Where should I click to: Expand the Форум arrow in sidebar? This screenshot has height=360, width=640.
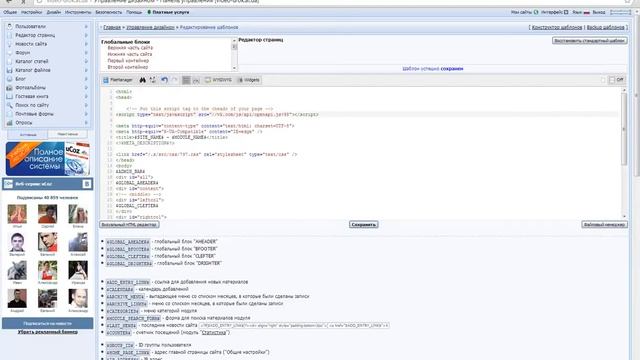coord(86,53)
